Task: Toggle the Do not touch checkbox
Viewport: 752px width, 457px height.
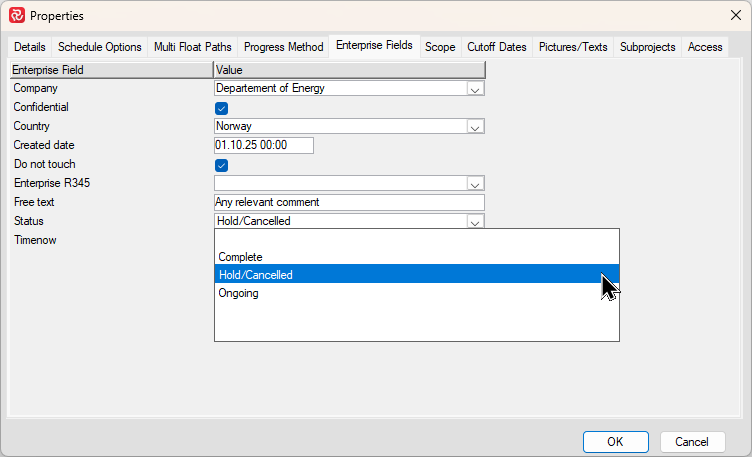Action: coord(222,165)
